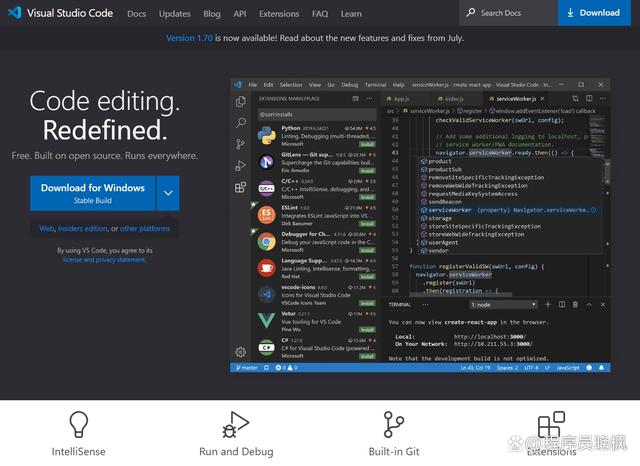The image size is (640, 466).
Task: Select the Built-in Git icon
Action: click(393, 425)
